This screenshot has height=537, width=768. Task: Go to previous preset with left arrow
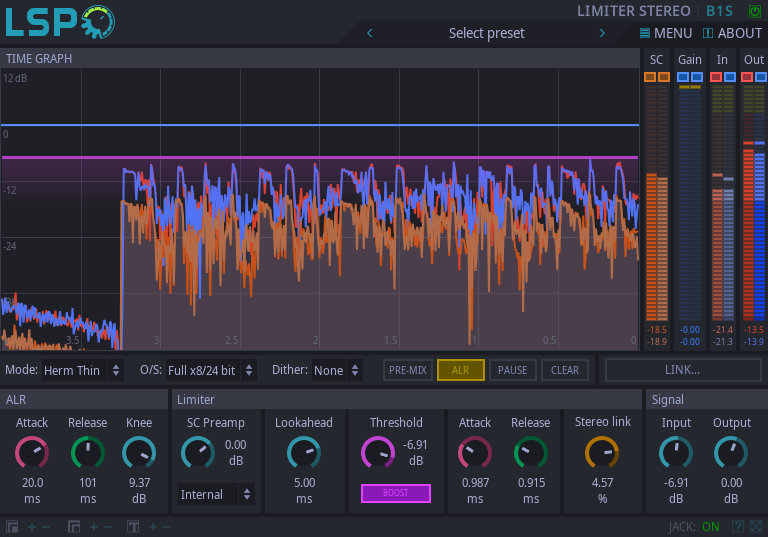click(370, 33)
